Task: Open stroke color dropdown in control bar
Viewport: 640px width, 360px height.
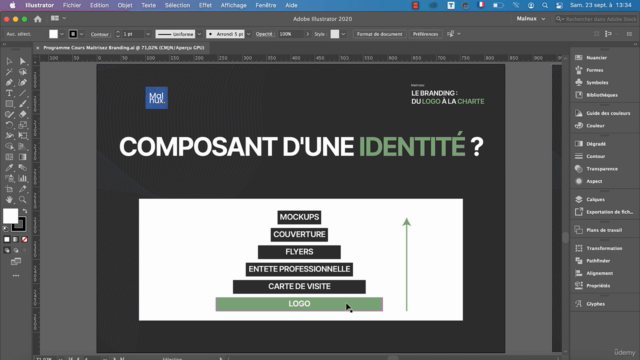Action: pos(82,34)
